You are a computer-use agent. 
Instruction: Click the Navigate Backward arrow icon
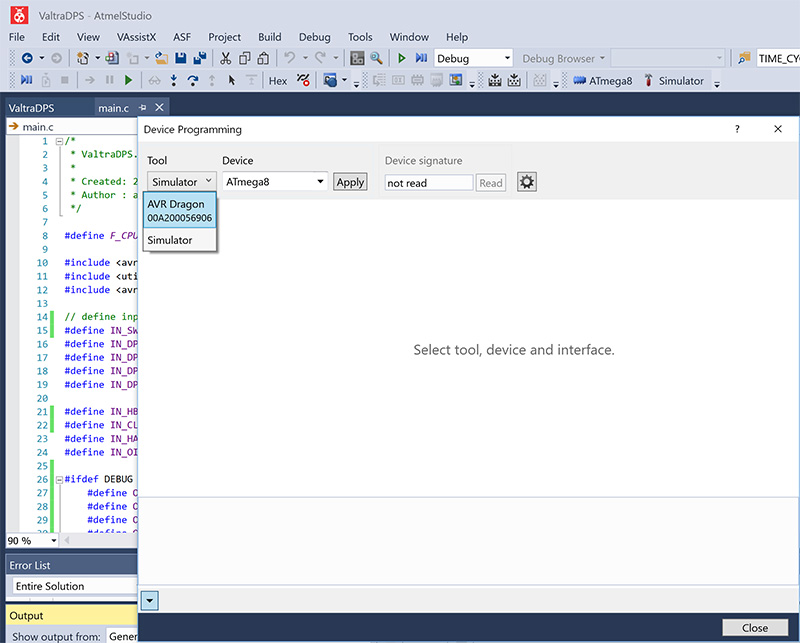27,59
